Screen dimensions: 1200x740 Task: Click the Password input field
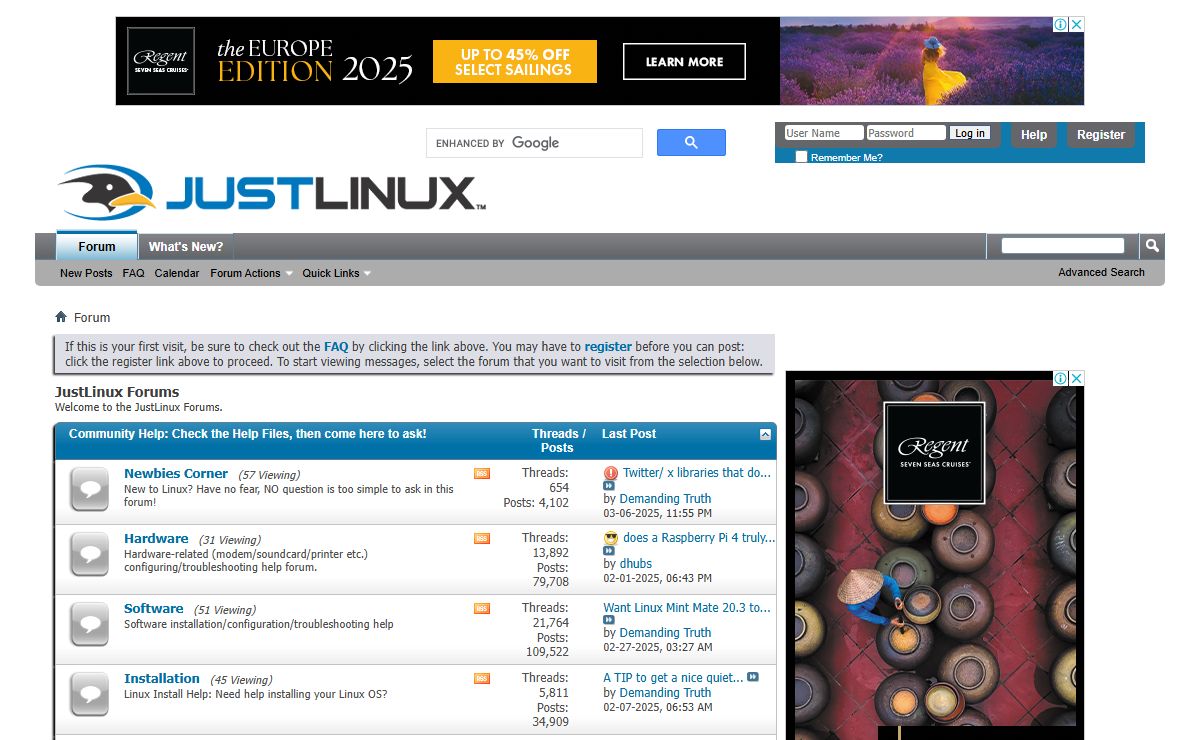(x=906, y=133)
